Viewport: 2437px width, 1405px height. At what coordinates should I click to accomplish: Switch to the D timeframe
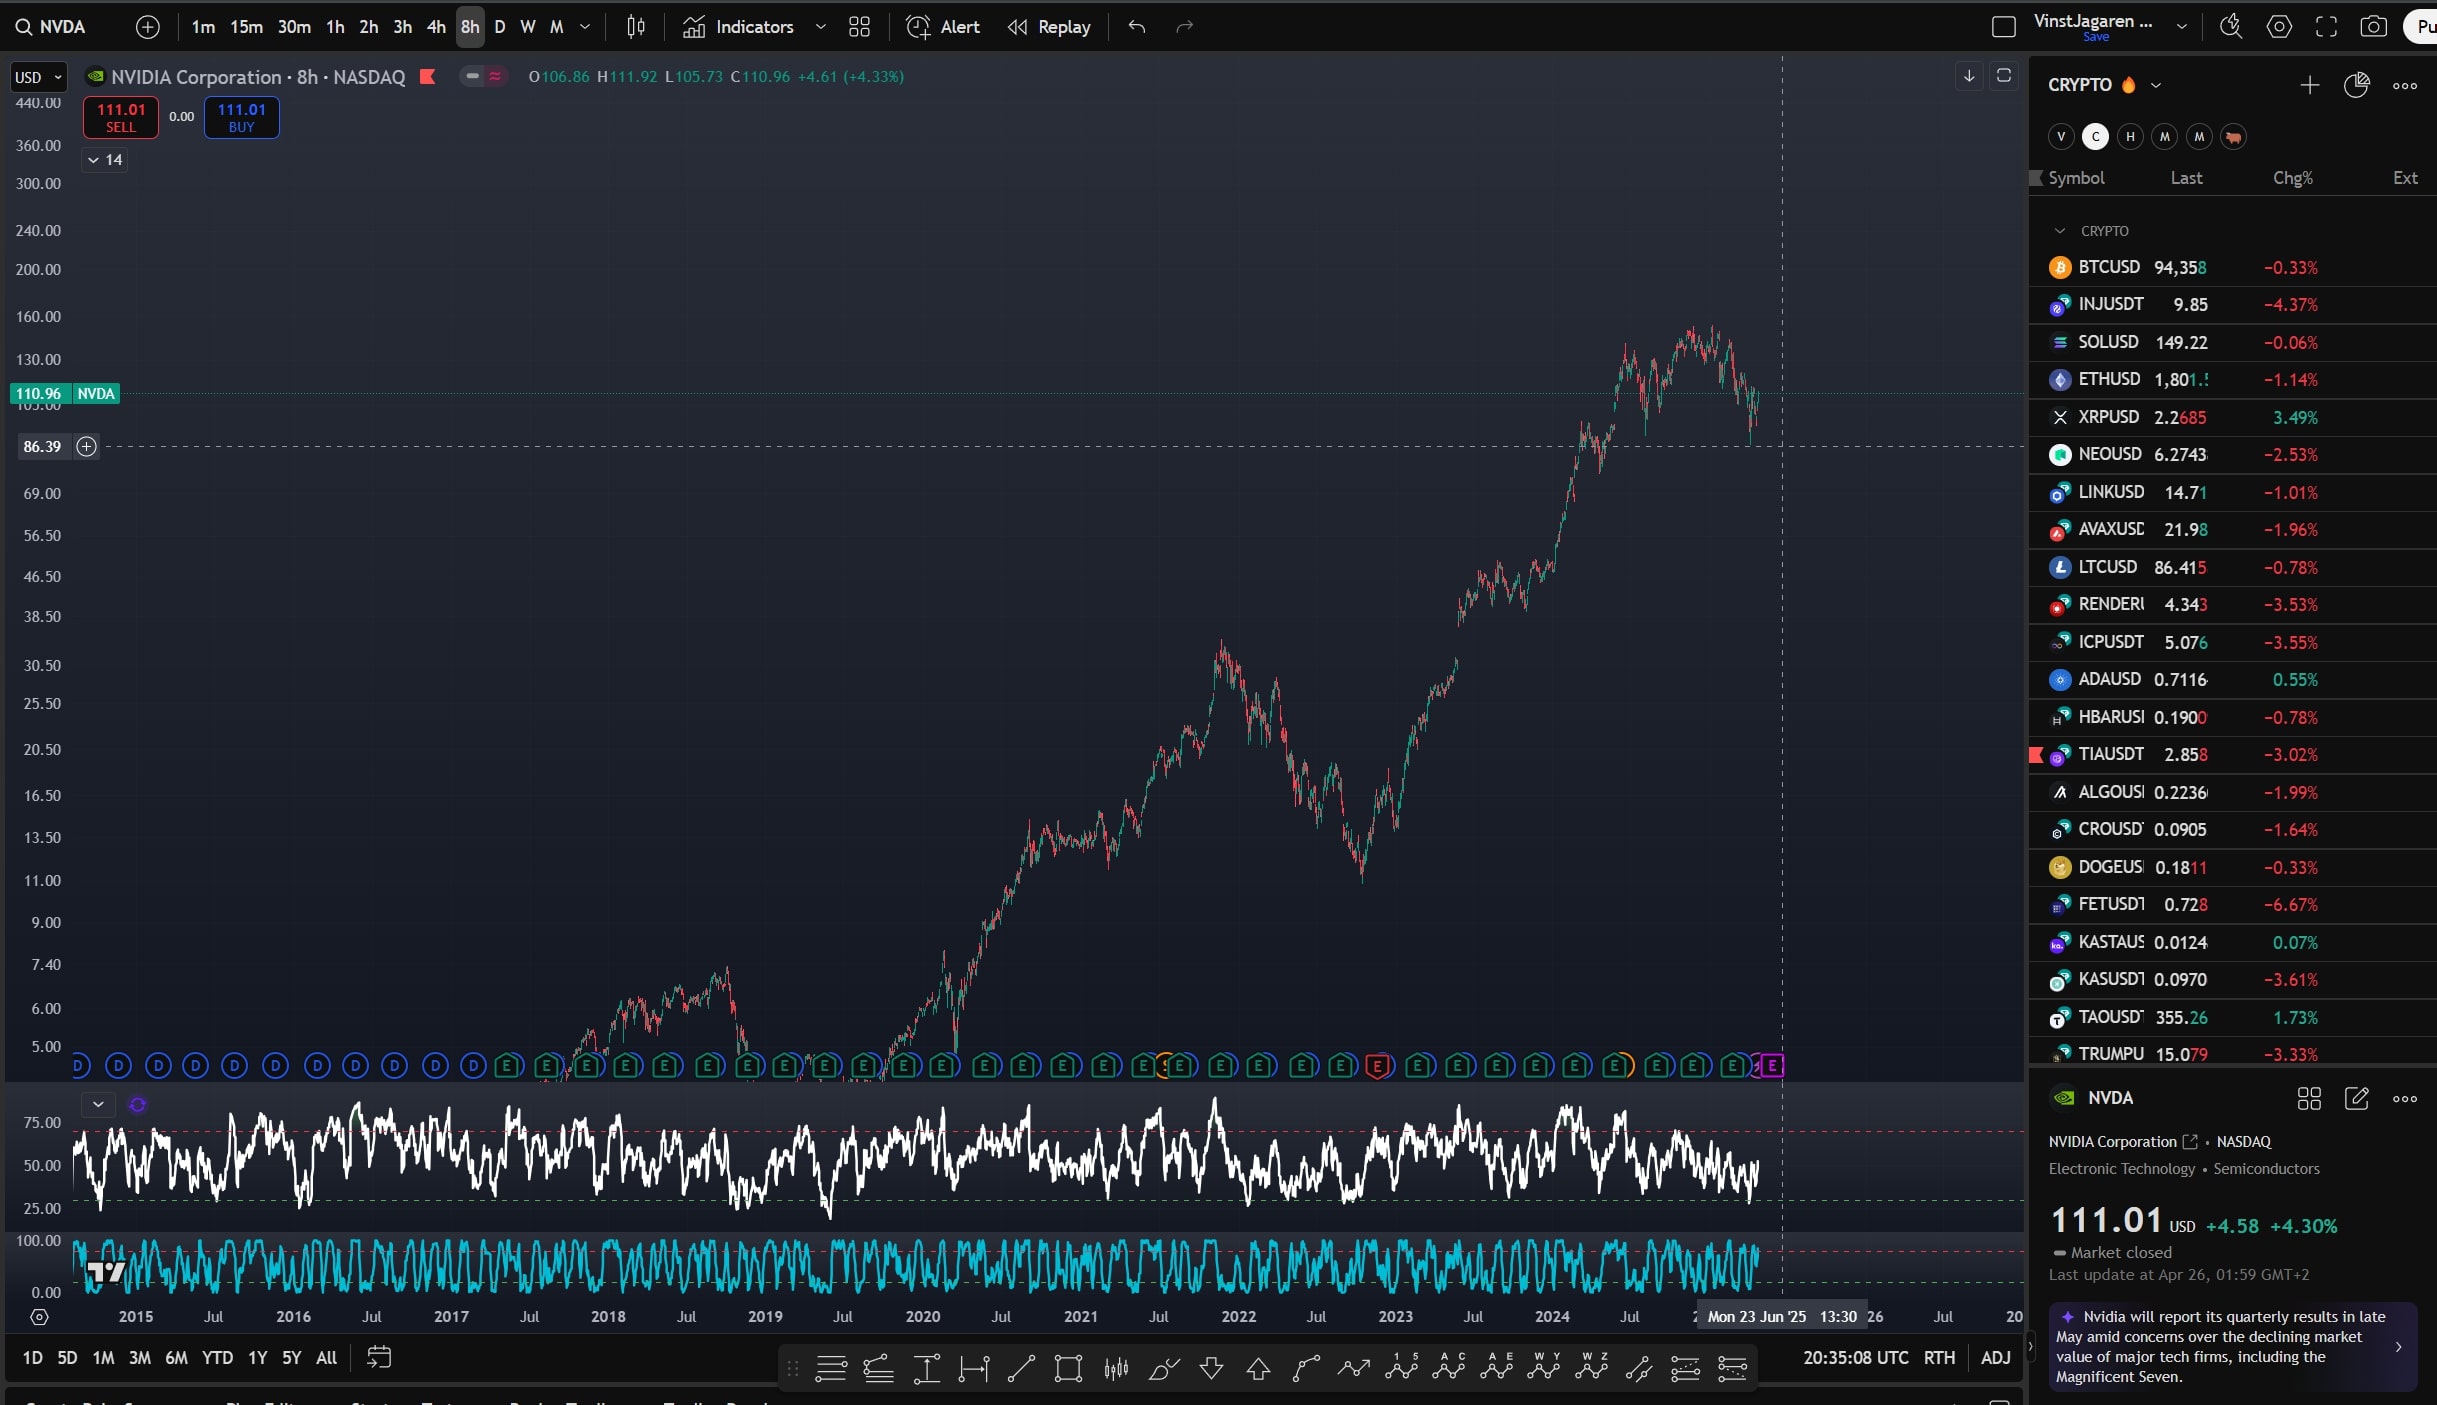point(500,27)
